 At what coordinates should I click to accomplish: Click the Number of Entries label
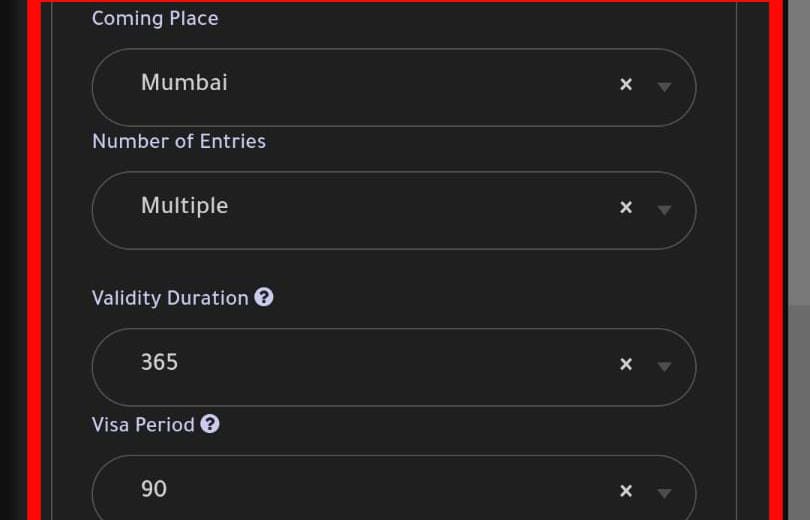pyautogui.click(x=179, y=141)
